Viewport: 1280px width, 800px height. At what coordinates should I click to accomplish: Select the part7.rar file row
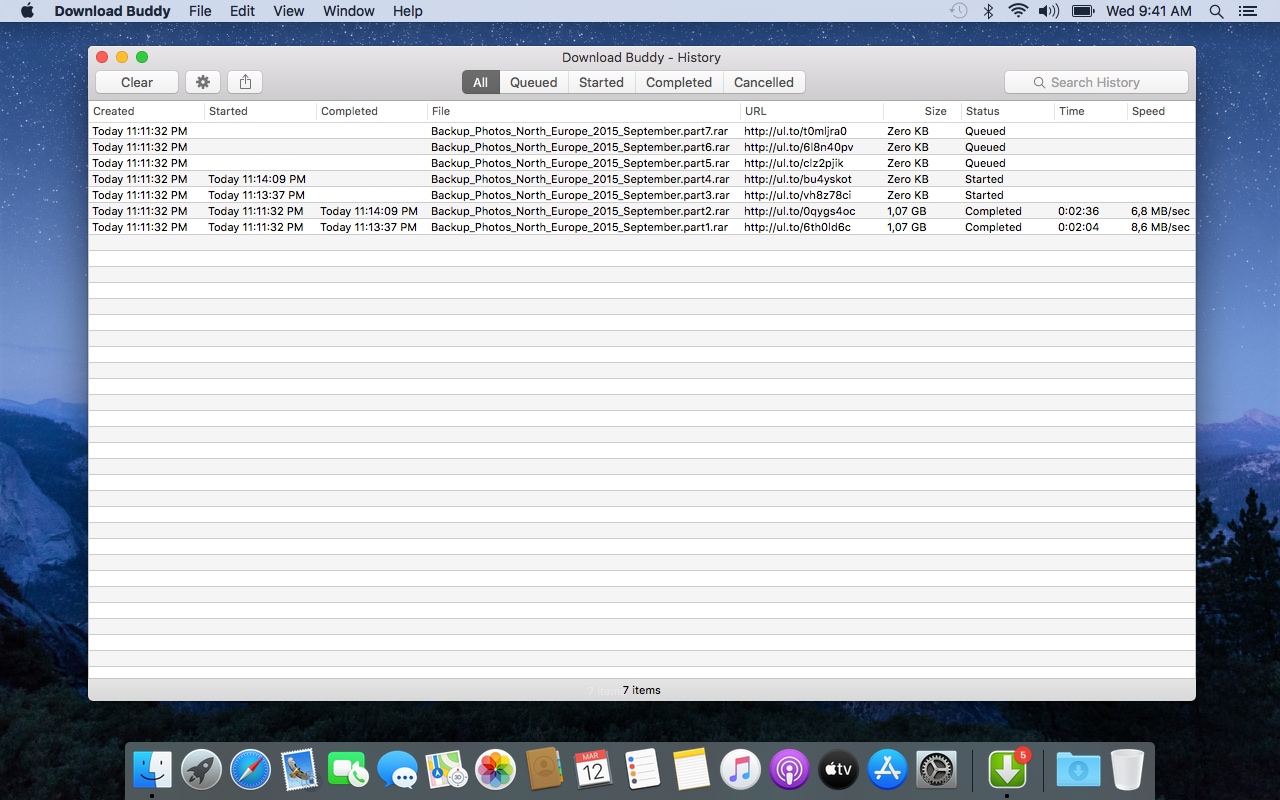click(x=642, y=131)
